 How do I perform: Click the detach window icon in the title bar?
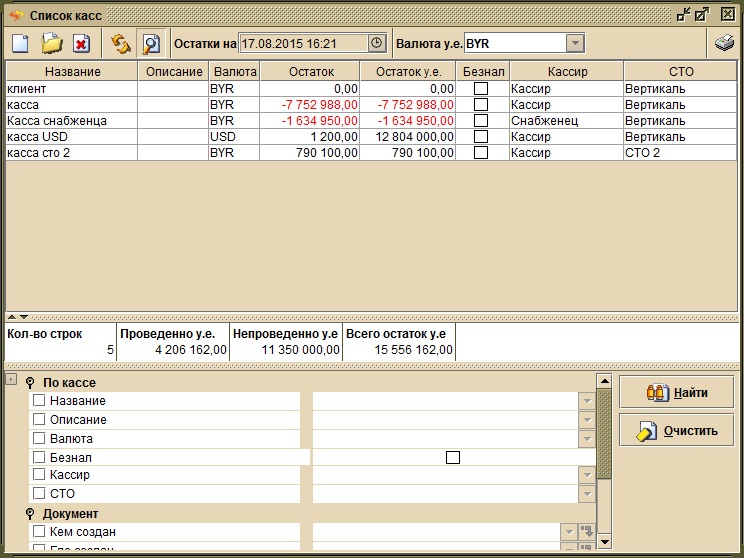tap(683, 15)
